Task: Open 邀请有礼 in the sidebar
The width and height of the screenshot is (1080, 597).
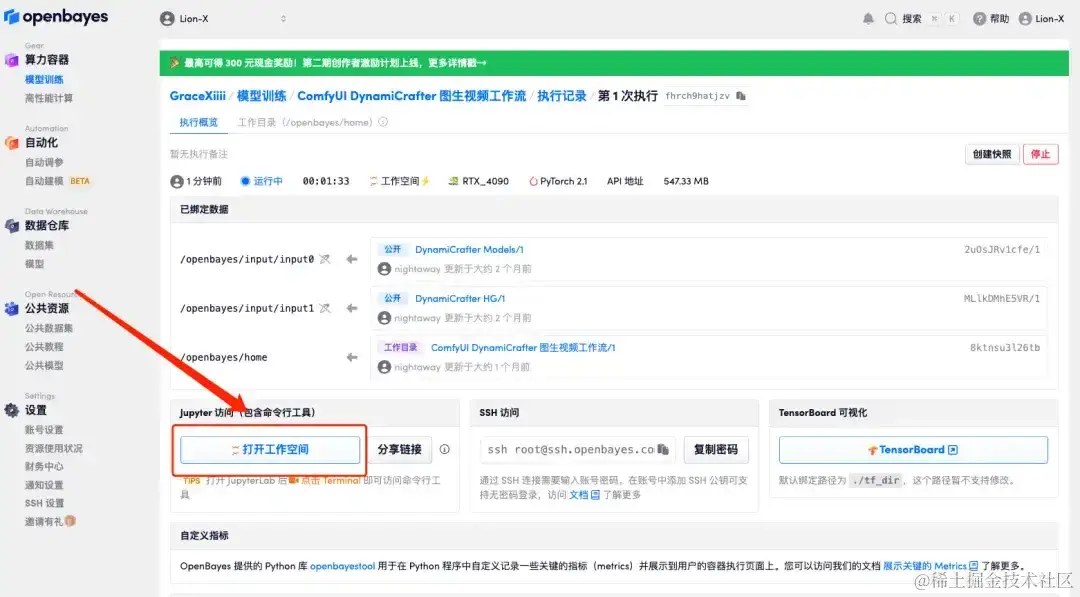Action: pos(50,521)
